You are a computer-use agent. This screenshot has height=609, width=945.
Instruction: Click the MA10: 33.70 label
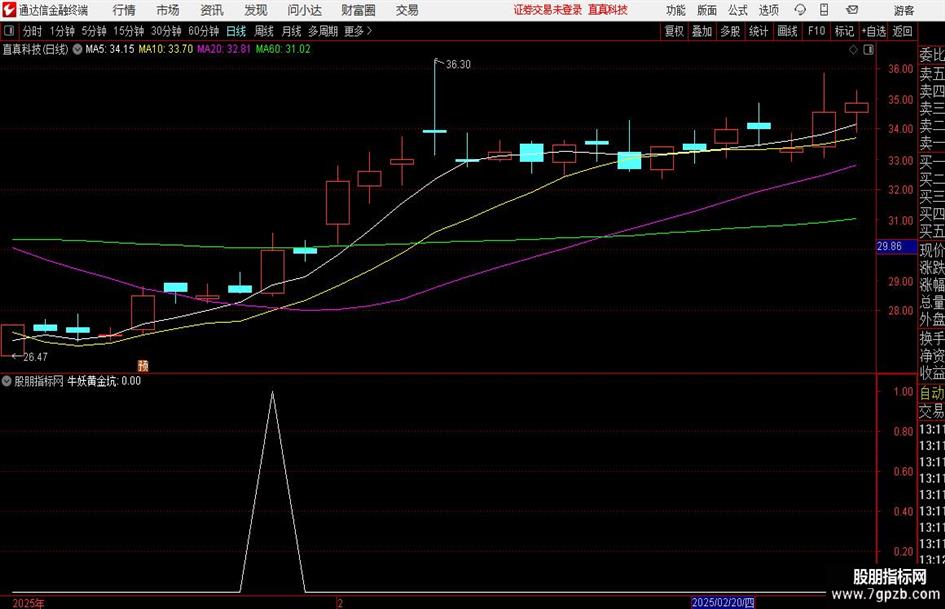[x=166, y=49]
